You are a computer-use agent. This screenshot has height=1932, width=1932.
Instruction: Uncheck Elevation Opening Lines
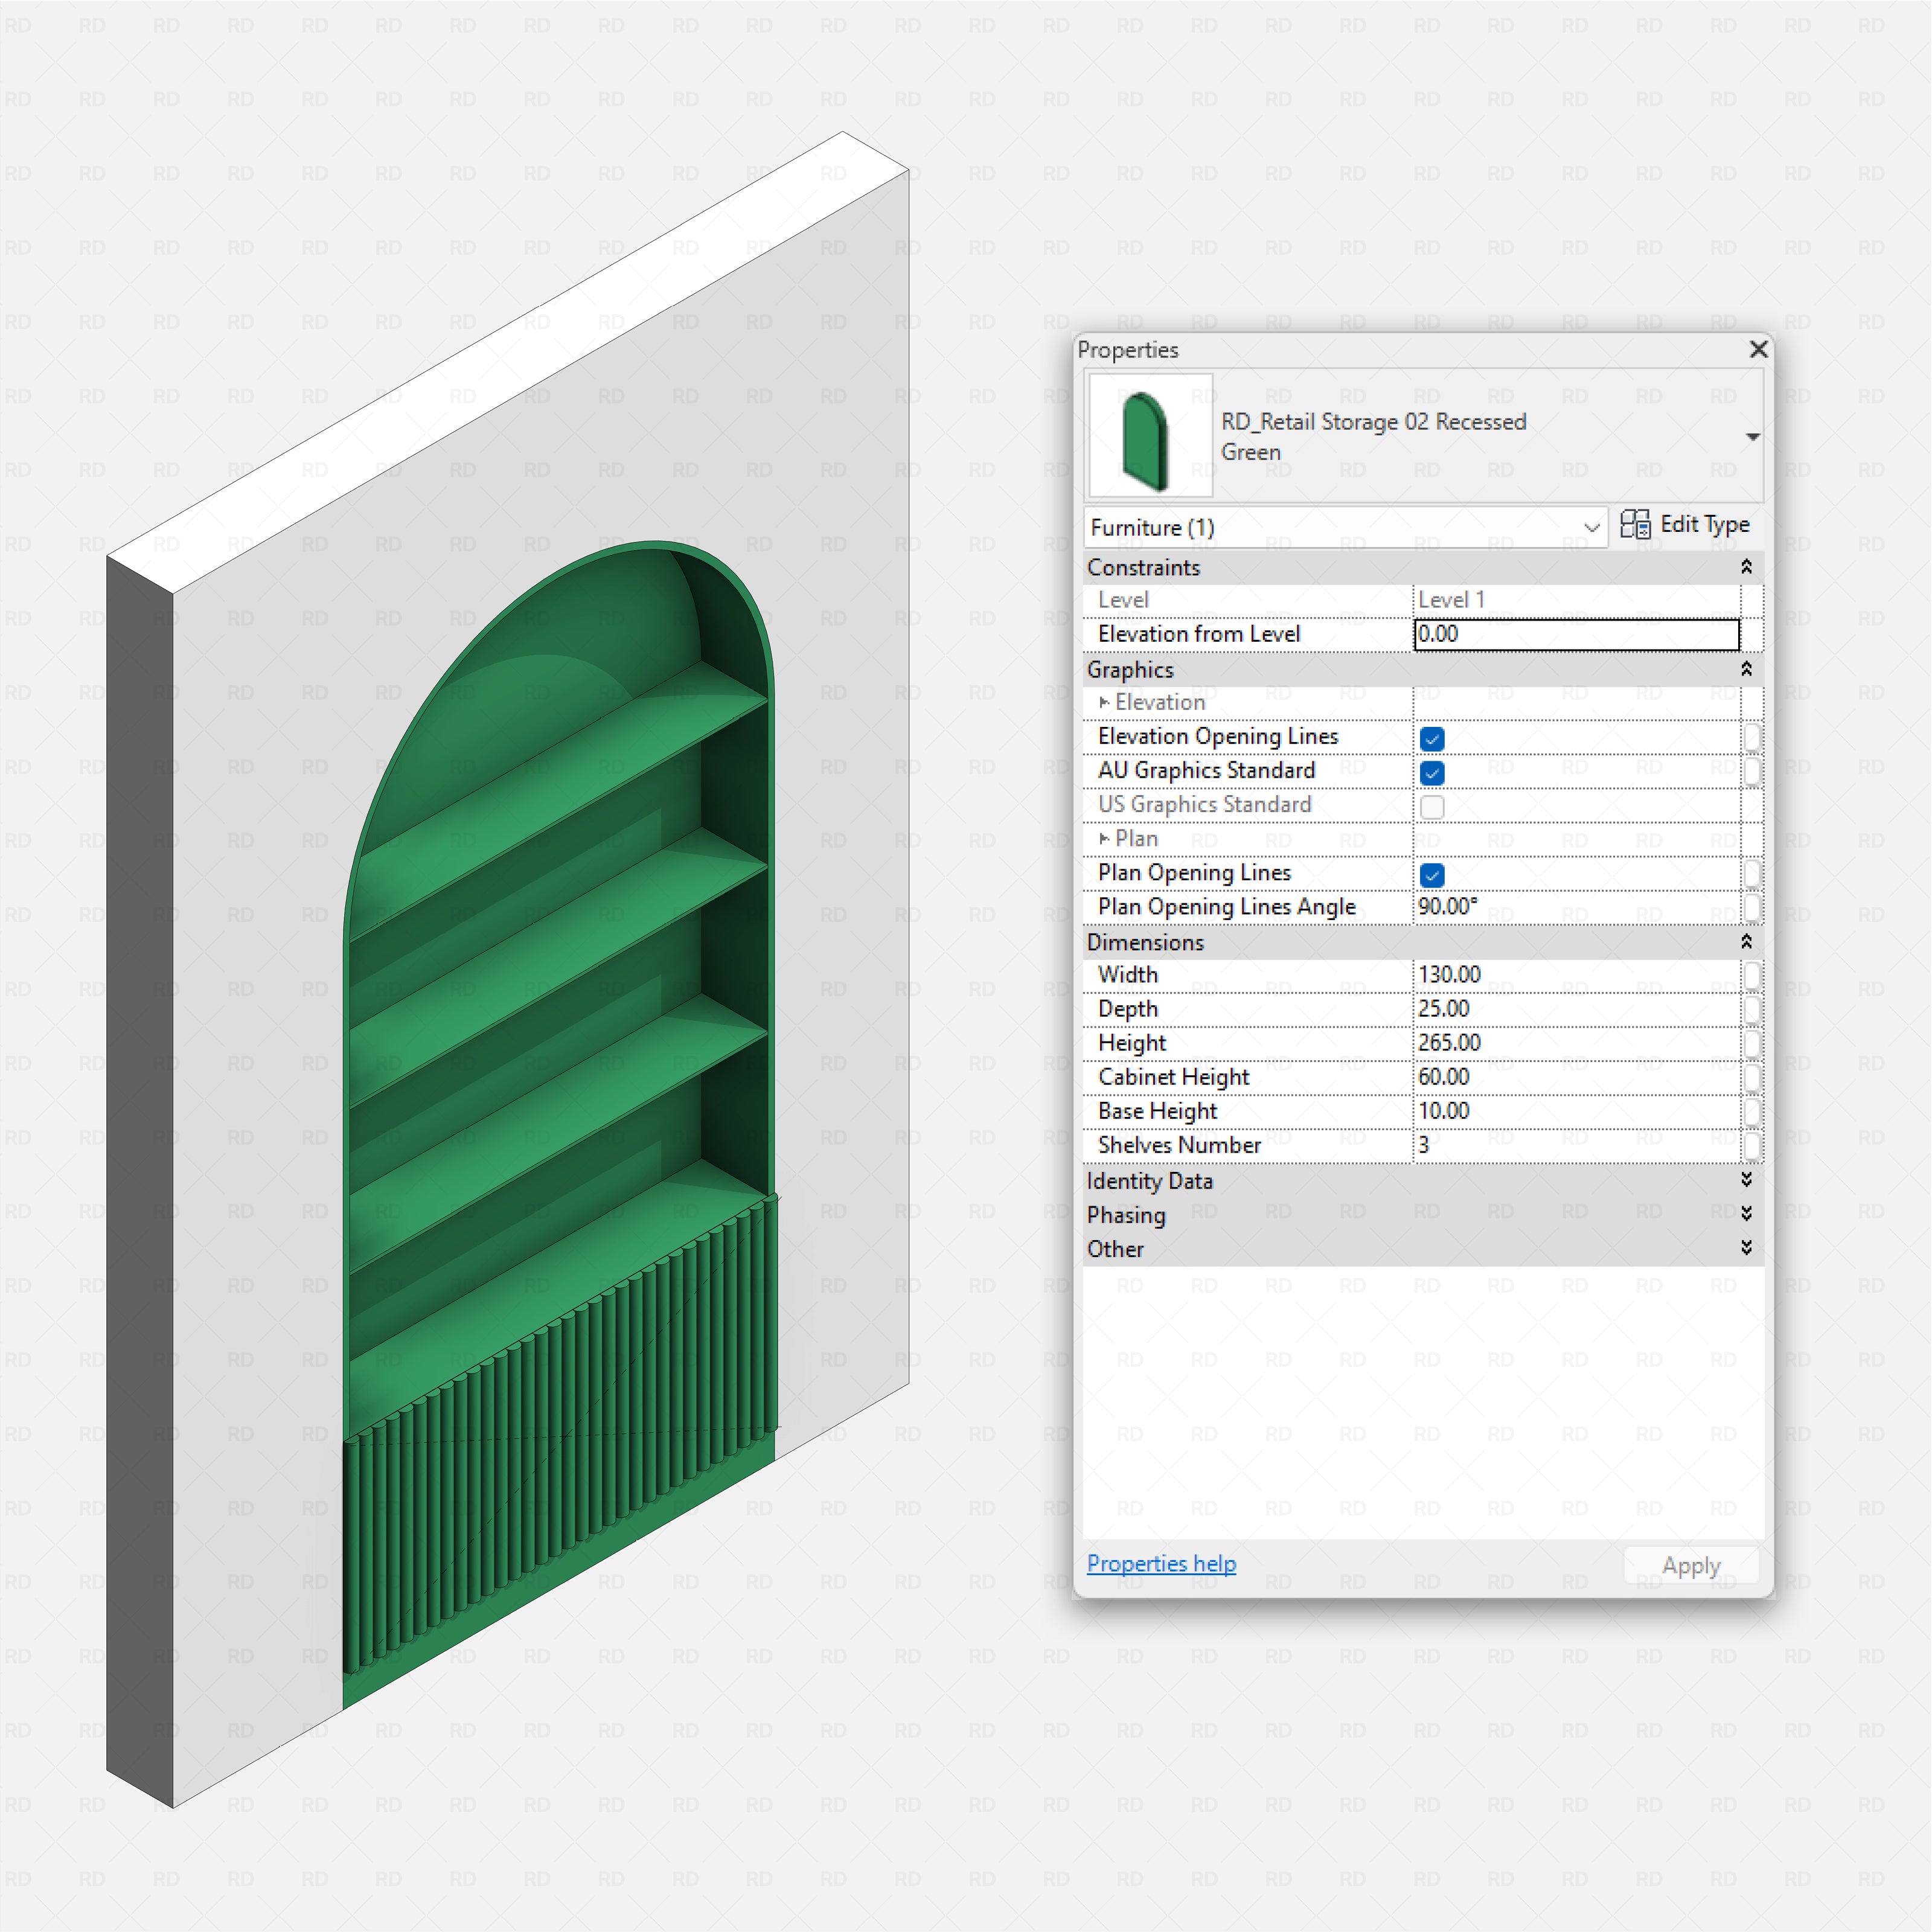coord(1432,738)
